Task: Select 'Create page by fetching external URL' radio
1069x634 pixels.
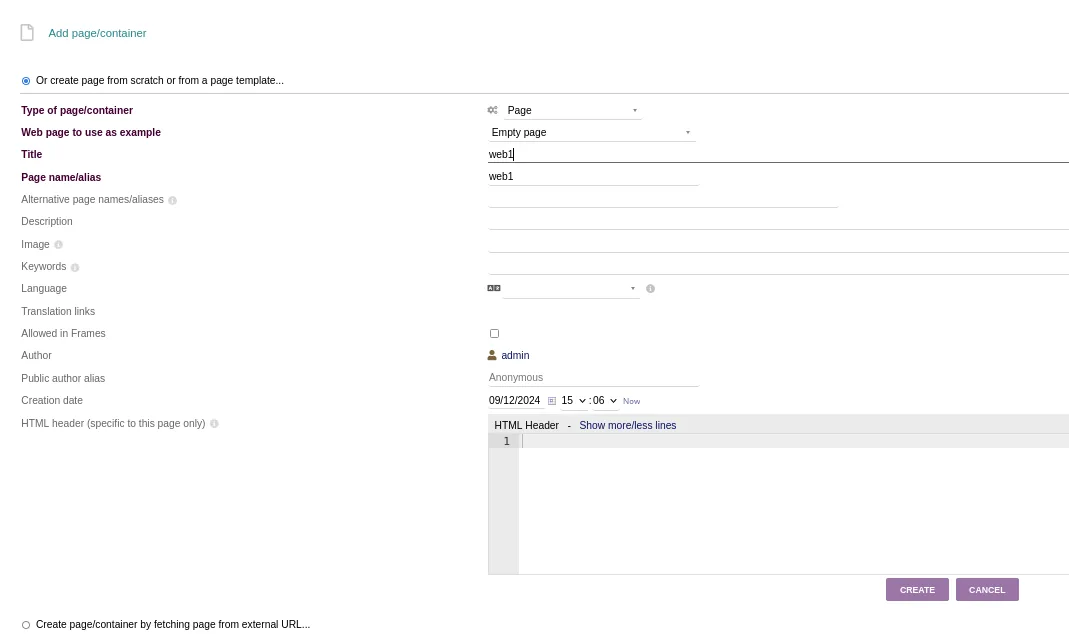Action: pyautogui.click(x=26, y=624)
